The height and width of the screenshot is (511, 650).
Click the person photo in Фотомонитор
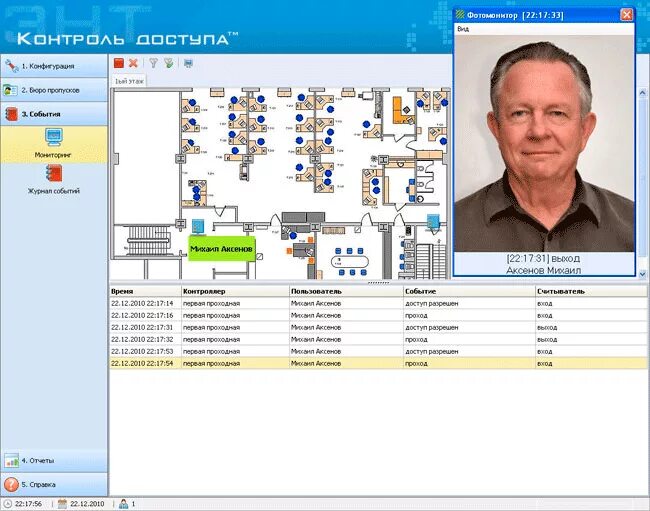click(x=544, y=143)
